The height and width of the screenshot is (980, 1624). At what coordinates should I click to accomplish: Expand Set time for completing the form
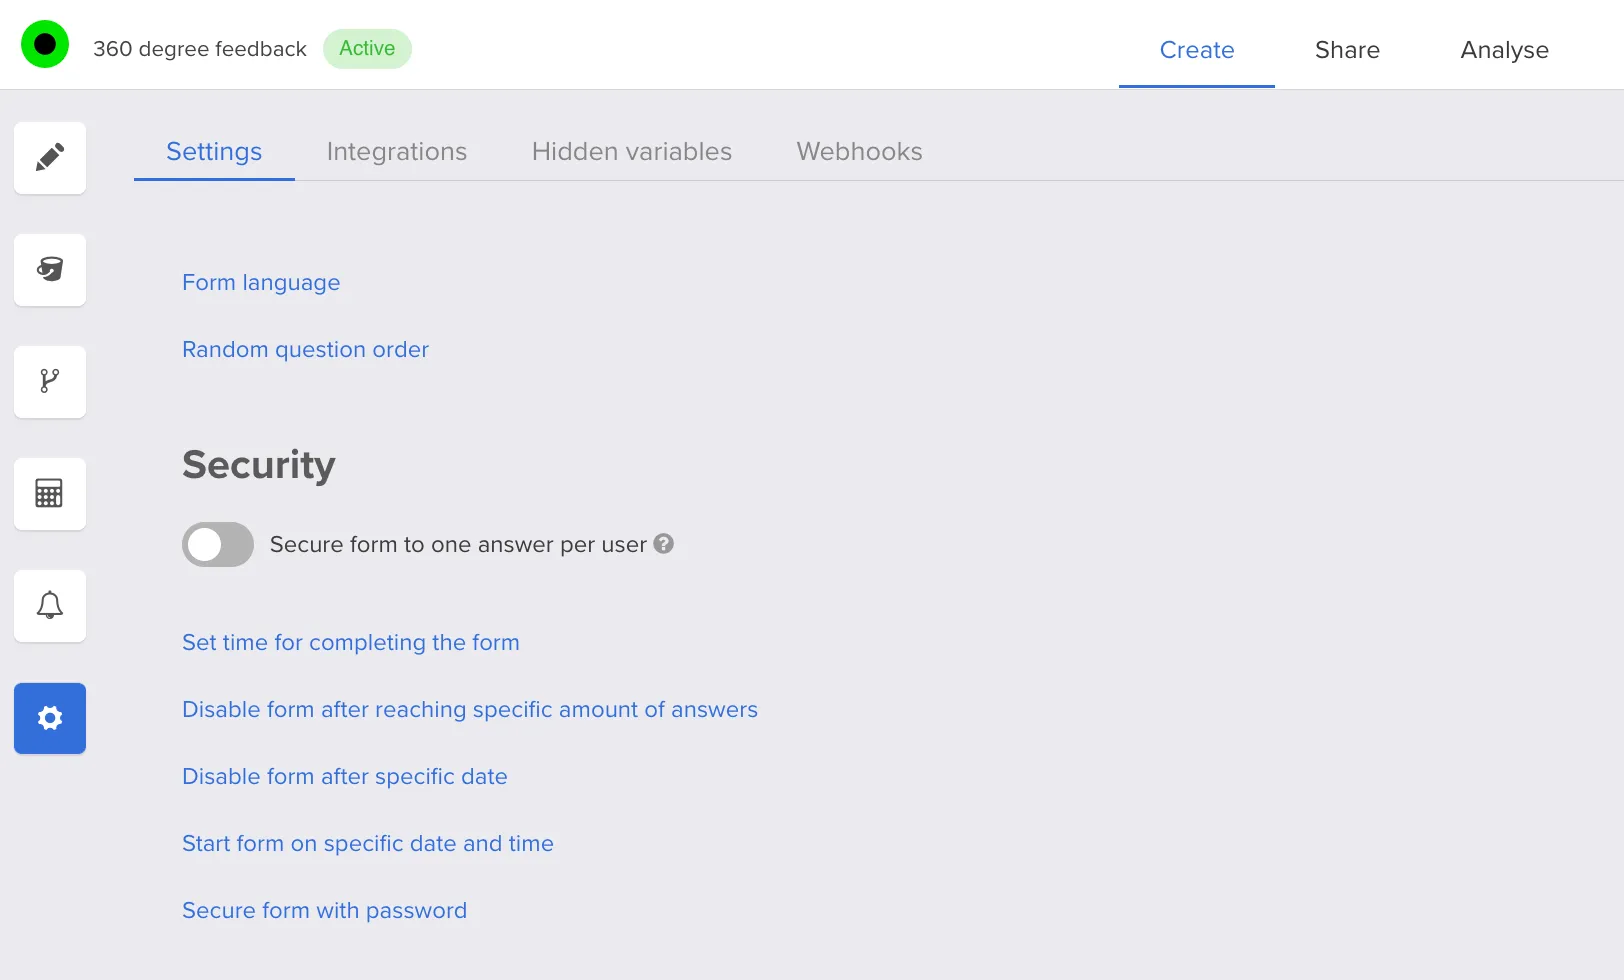[x=350, y=643]
